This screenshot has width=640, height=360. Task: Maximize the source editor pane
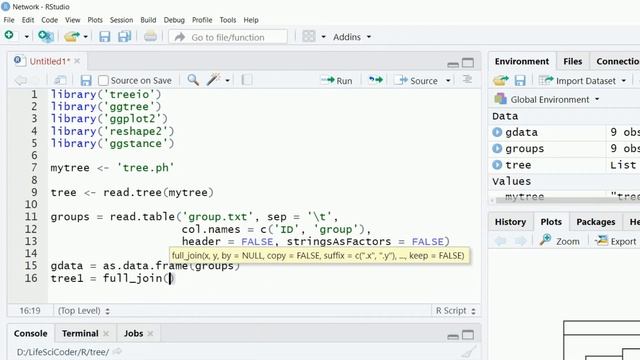pos(468,63)
